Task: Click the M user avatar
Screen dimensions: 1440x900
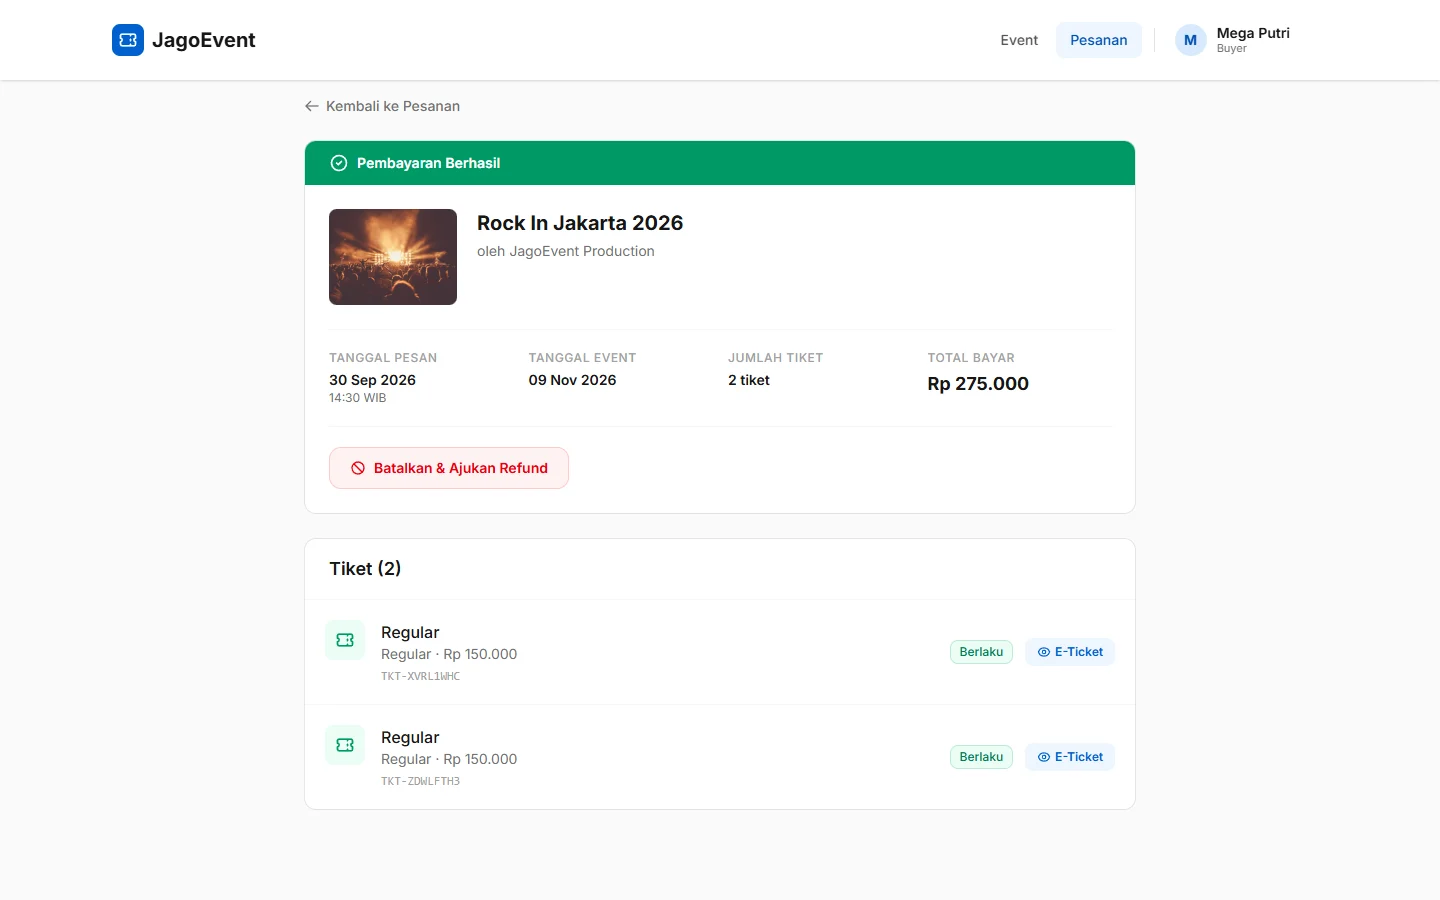Action: coord(1190,40)
